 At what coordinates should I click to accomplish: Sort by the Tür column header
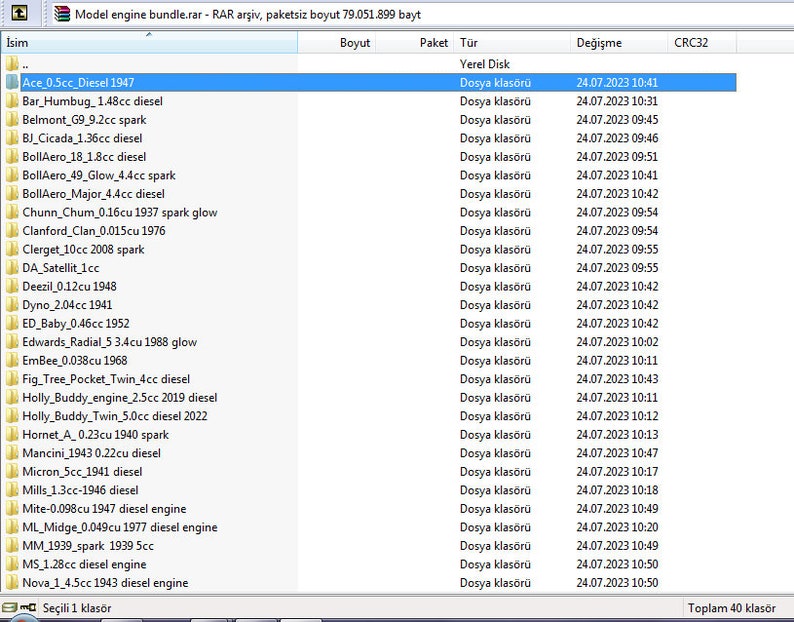[x=512, y=43]
